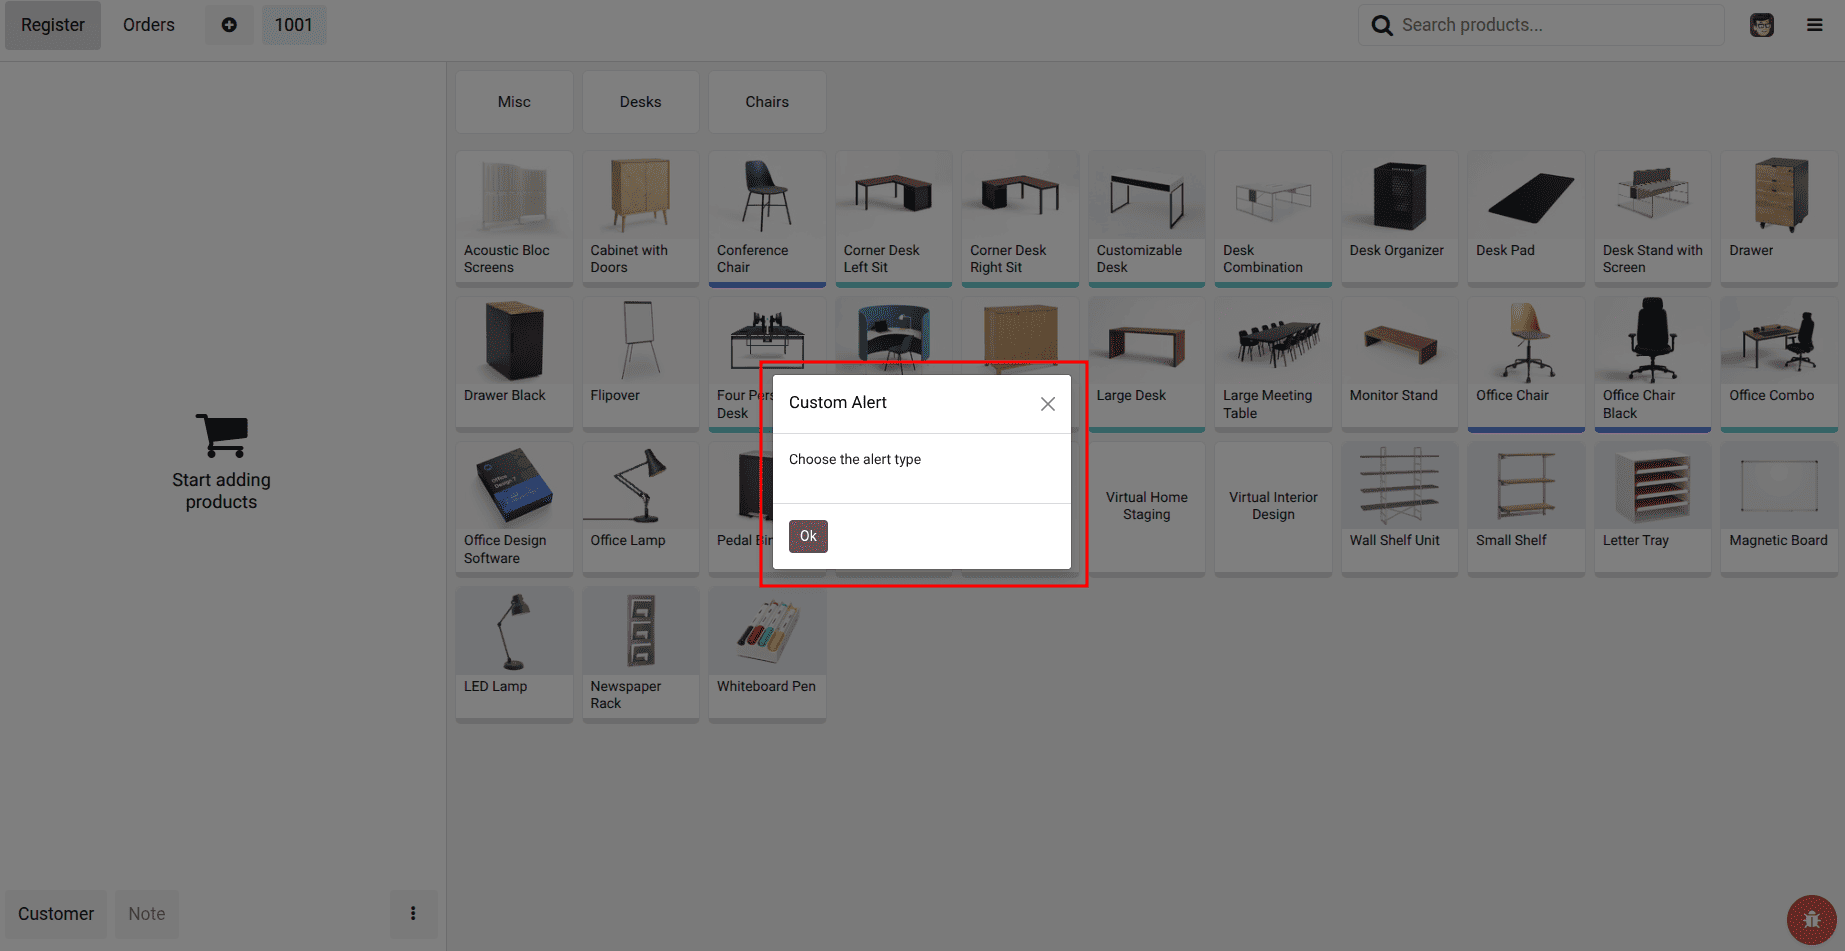Select the Misc category filter

[x=513, y=101]
